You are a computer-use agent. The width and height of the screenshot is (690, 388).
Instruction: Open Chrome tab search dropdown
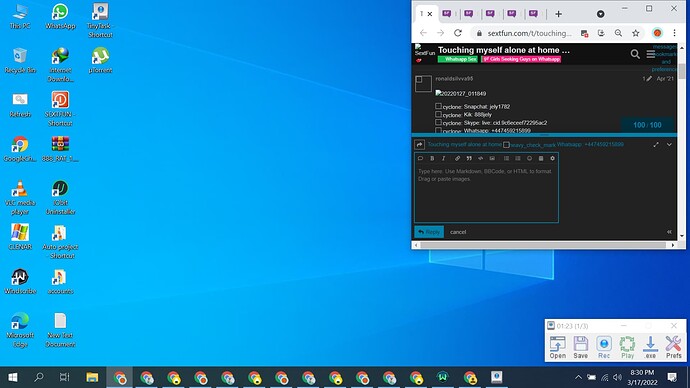tap(600, 14)
